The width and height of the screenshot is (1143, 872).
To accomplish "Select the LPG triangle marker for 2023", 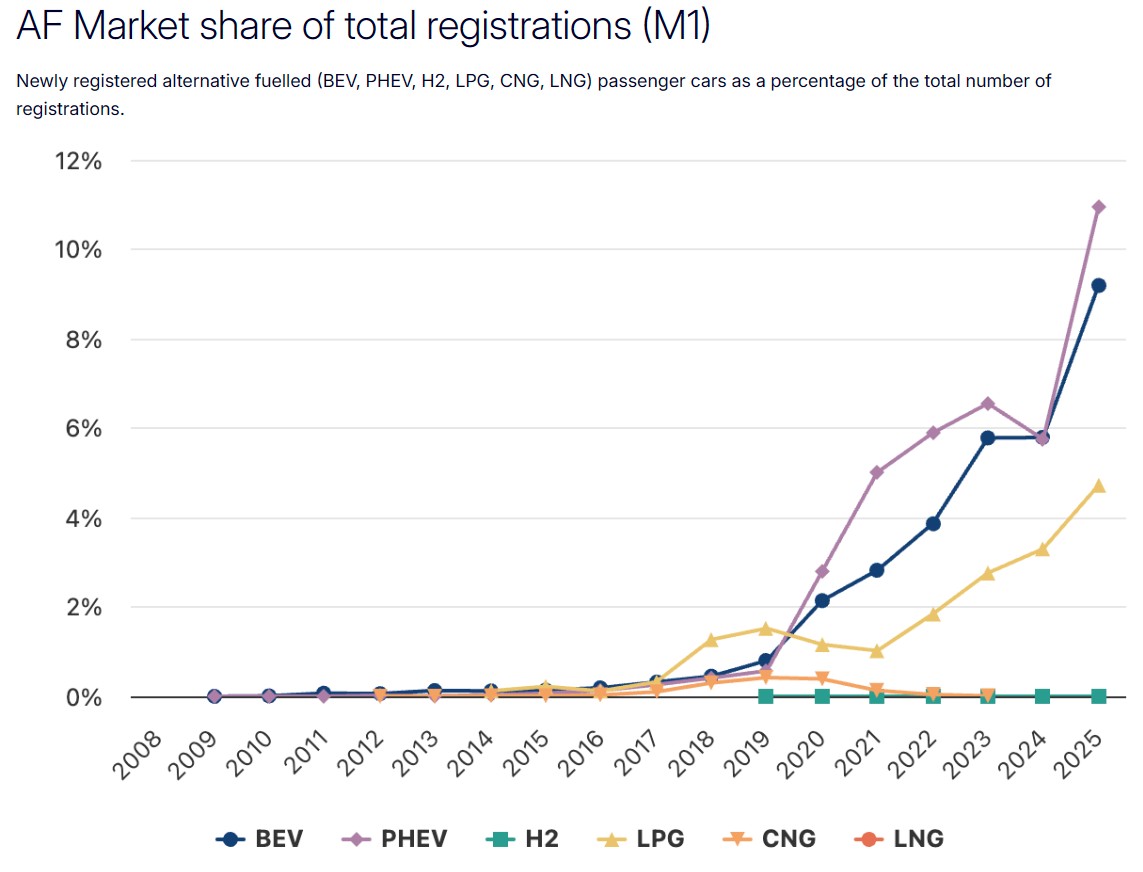I will click(988, 574).
